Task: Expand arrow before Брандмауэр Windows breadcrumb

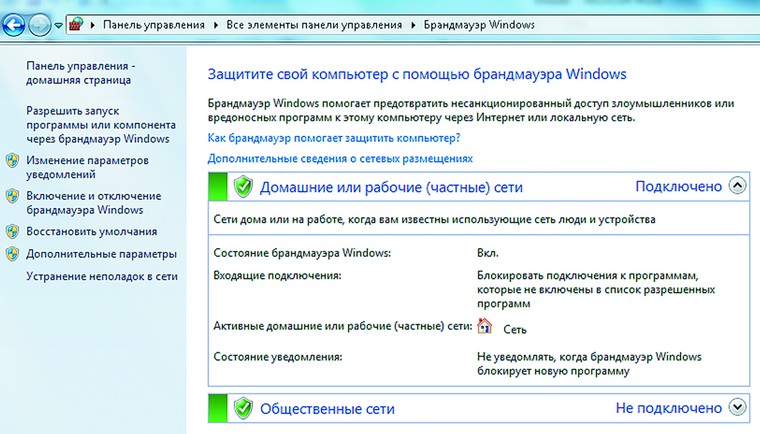Action: (413, 25)
